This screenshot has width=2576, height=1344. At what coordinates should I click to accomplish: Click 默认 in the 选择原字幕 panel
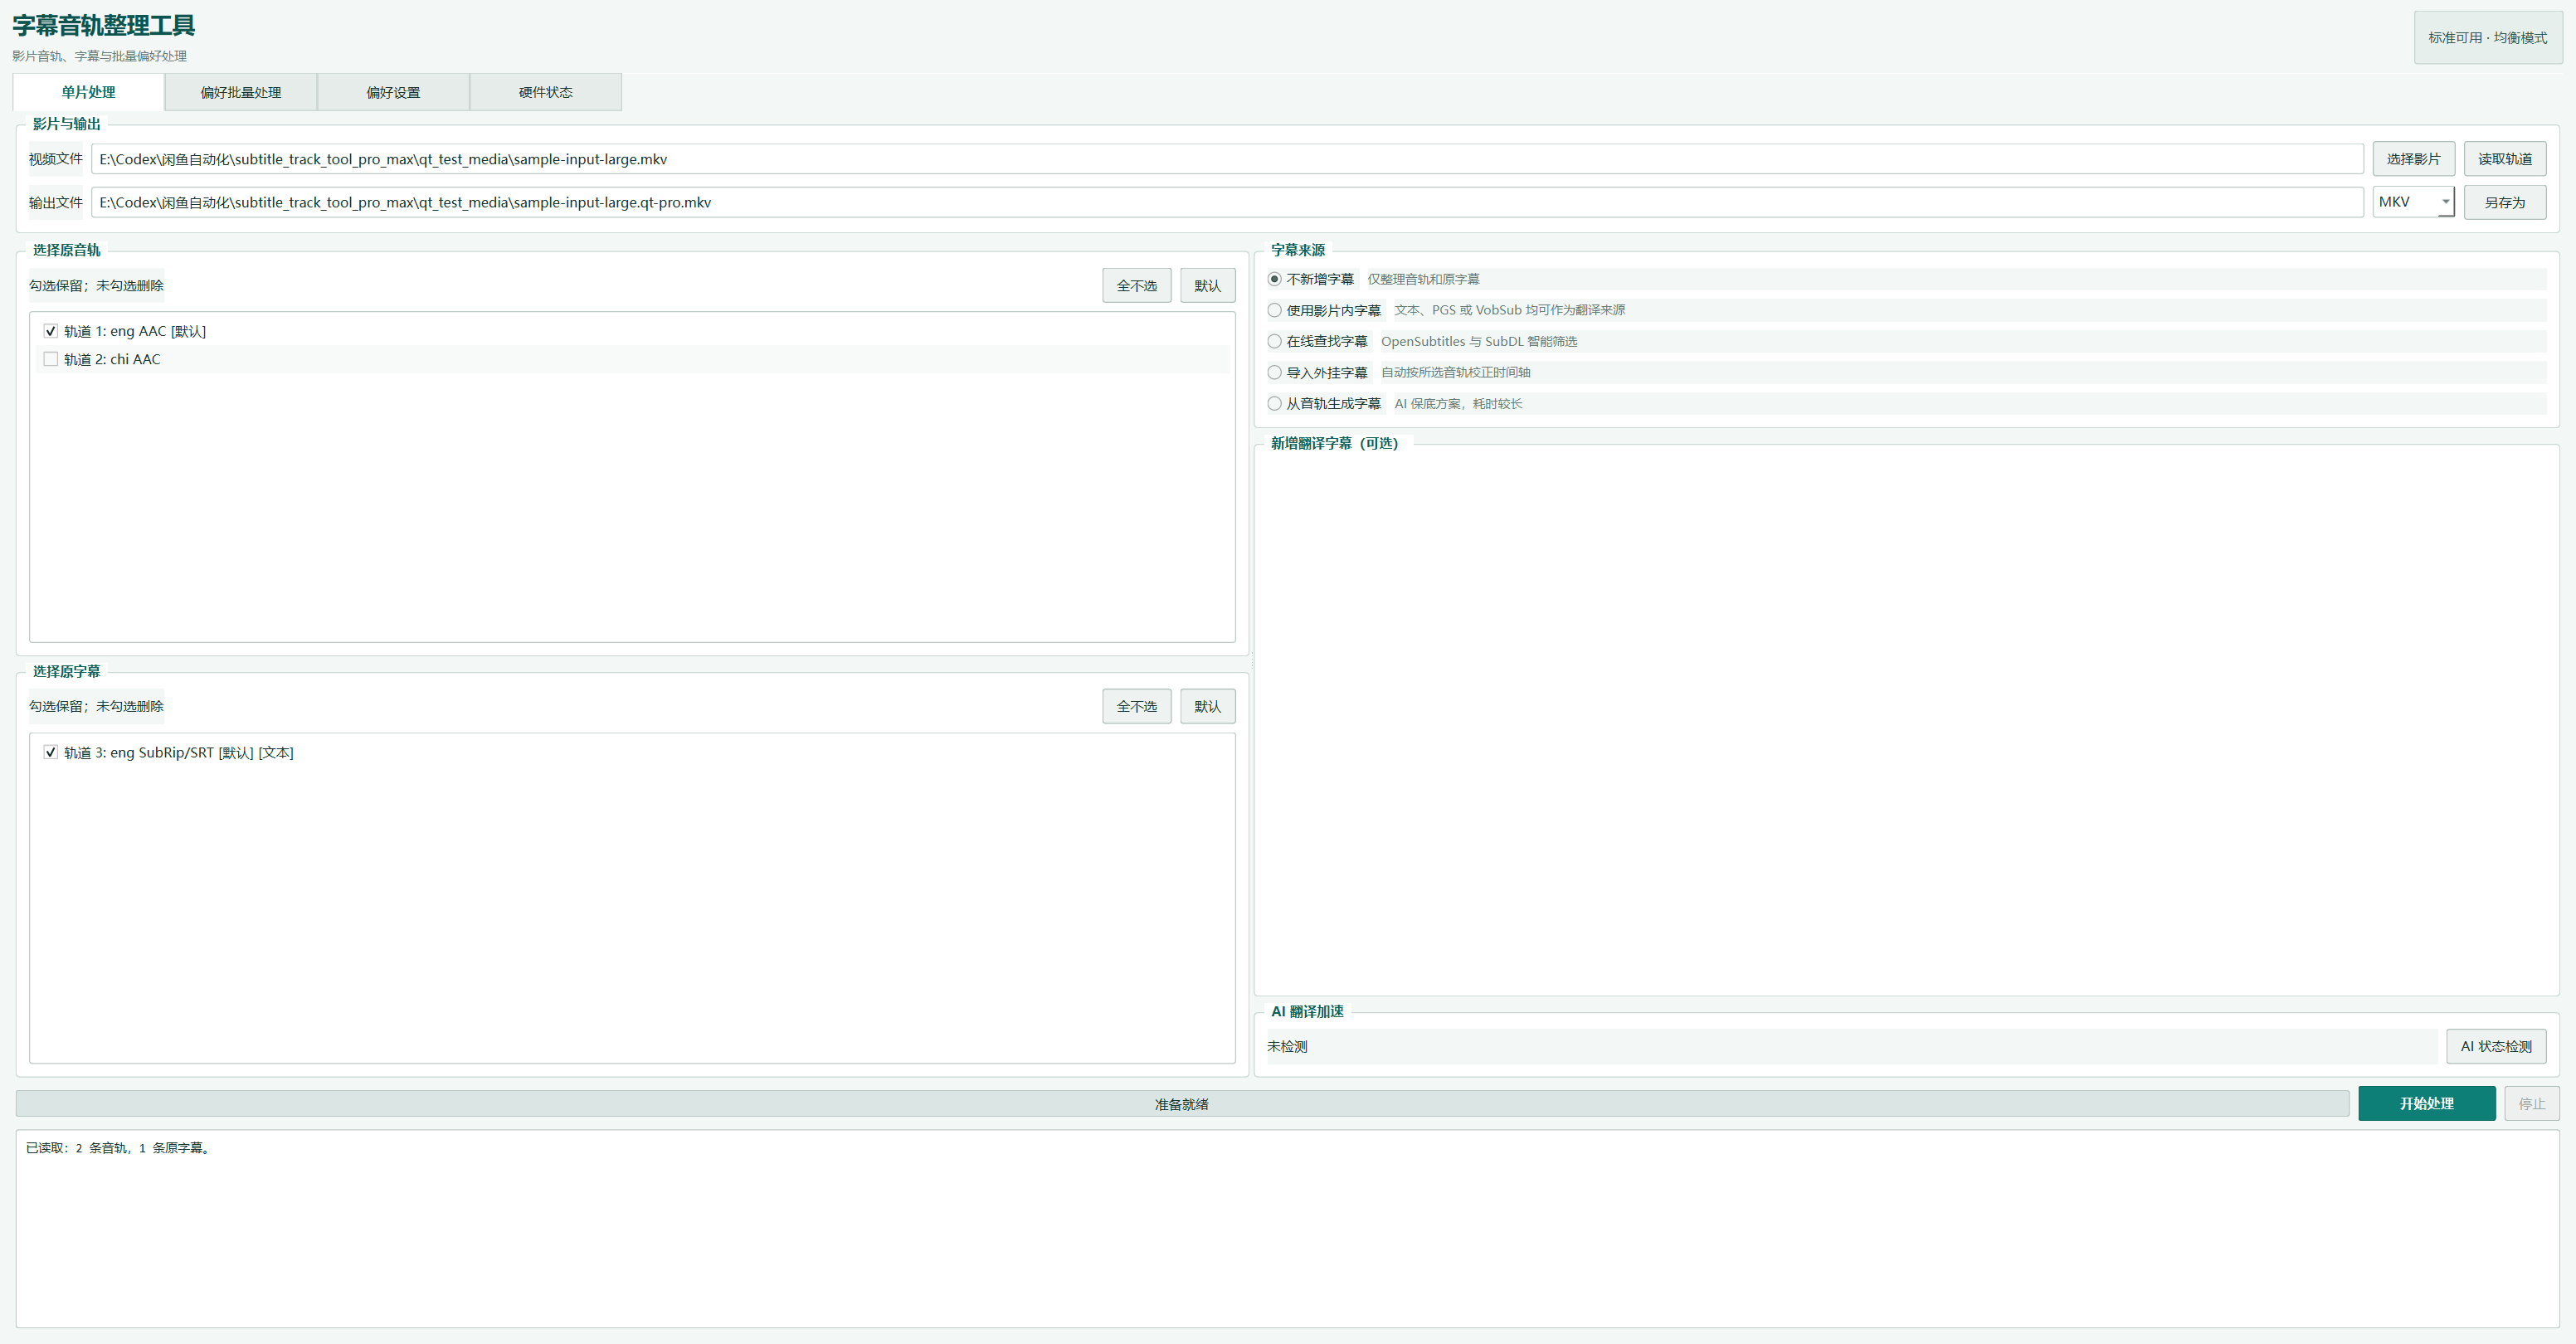[1207, 706]
